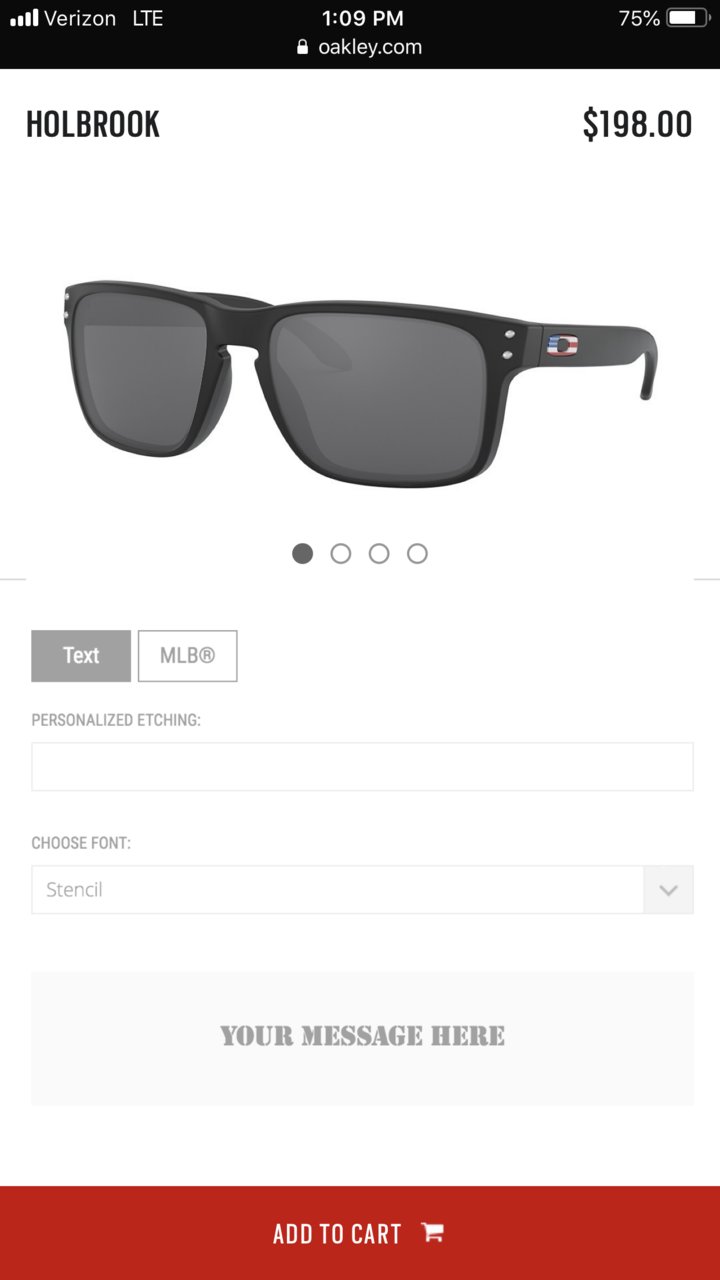Screen dimensions: 720x1280
Task: Switch to third product image dot
Action: (379, 553)
